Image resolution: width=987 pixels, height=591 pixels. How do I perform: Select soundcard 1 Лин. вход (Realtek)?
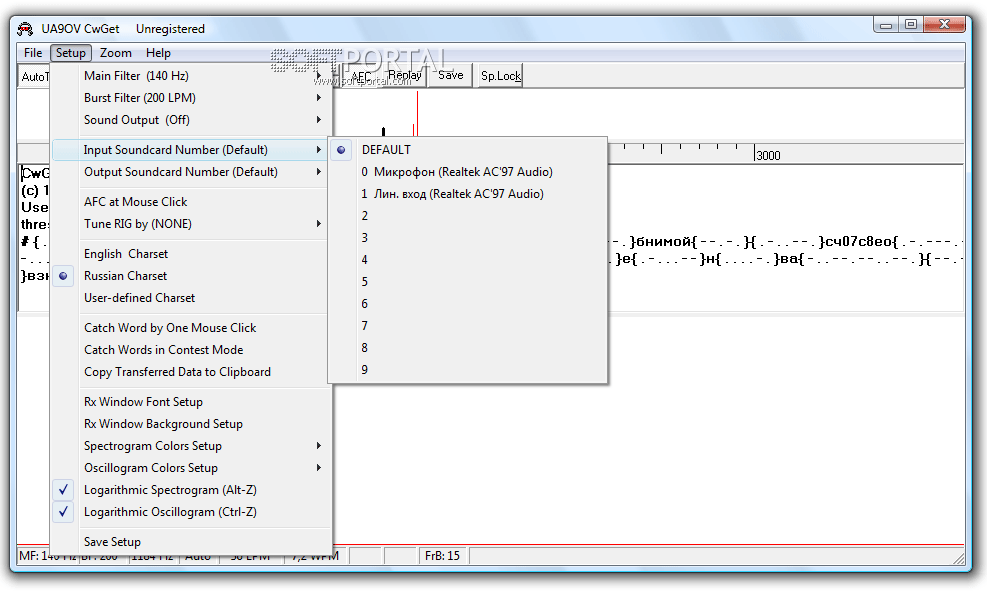(468, 194)
